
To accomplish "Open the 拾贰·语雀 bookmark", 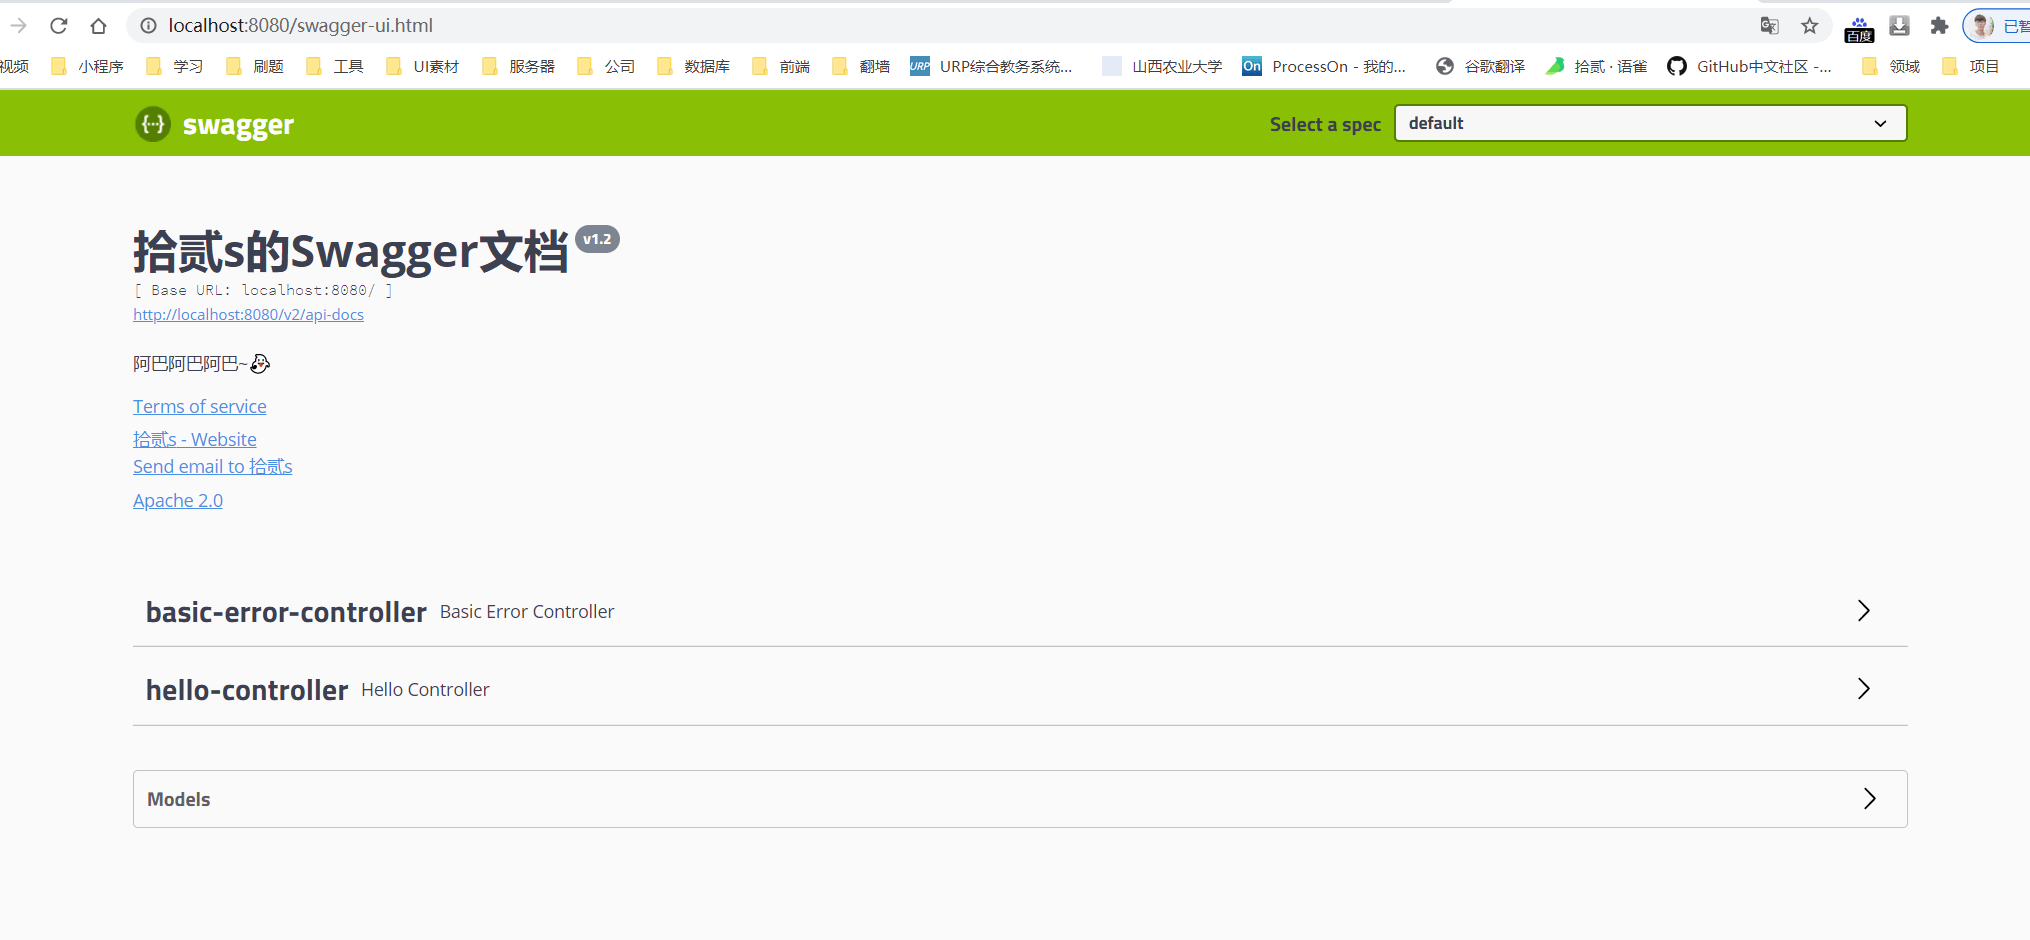I will pyautogui.click(x=1596, y=66).
